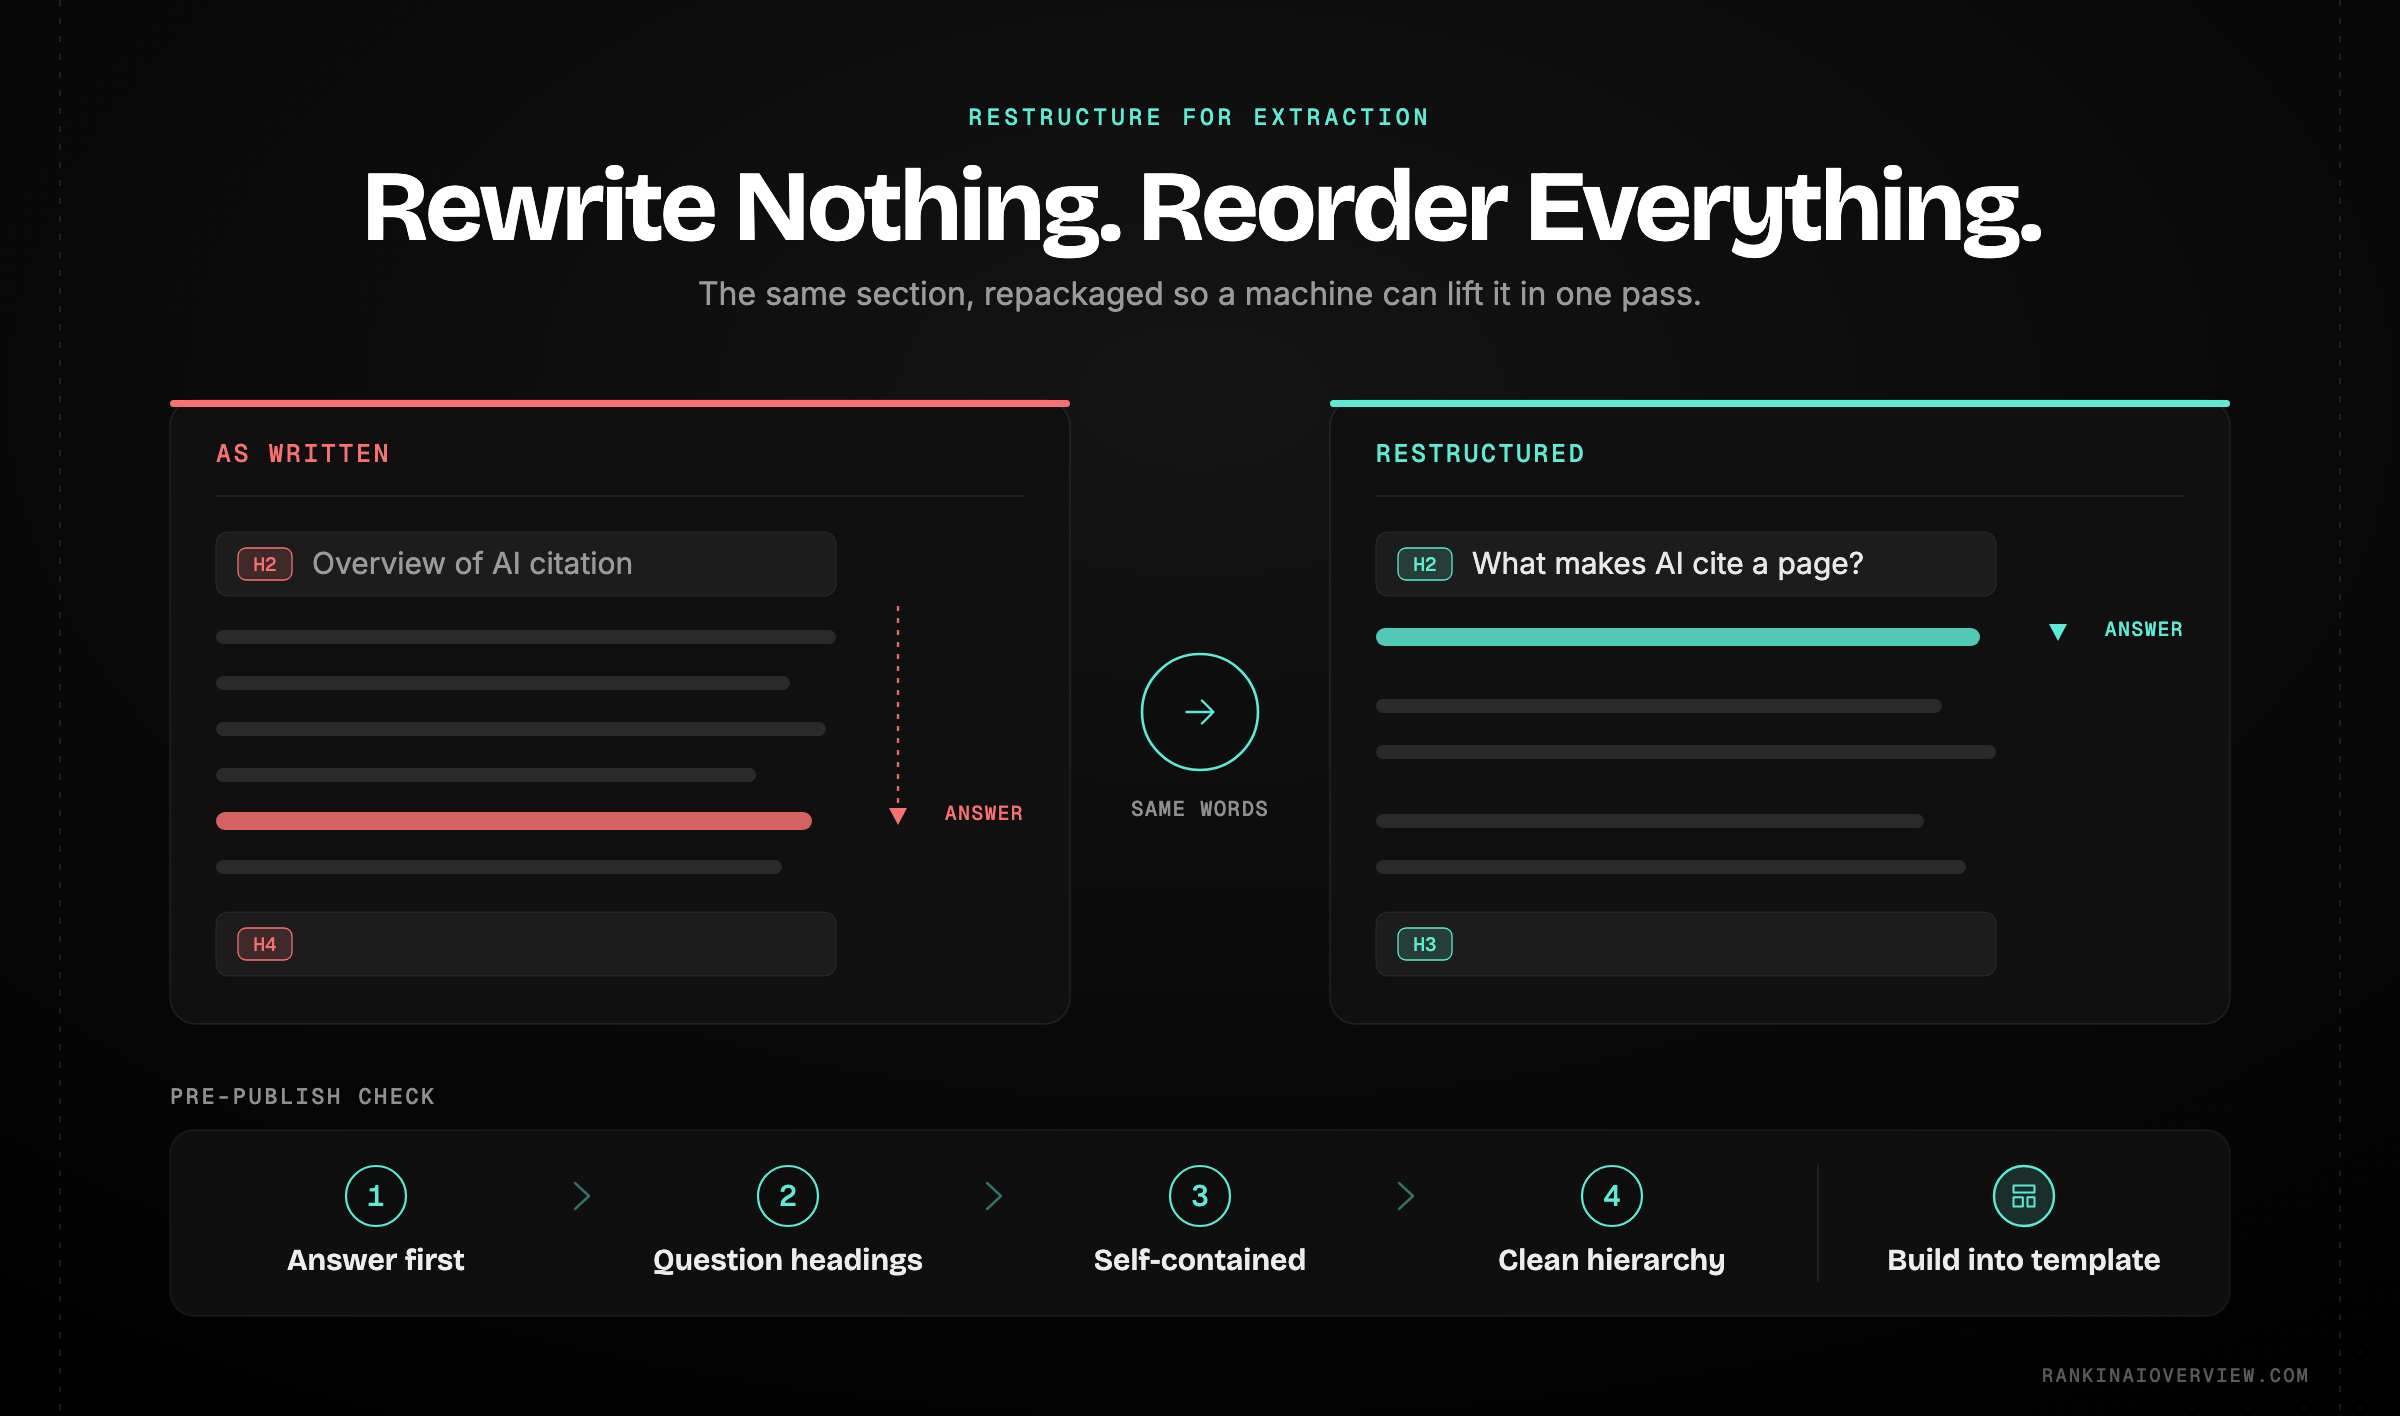
Task: Click the 'SAME WORDS' caption
Action: click(1199, 809)
